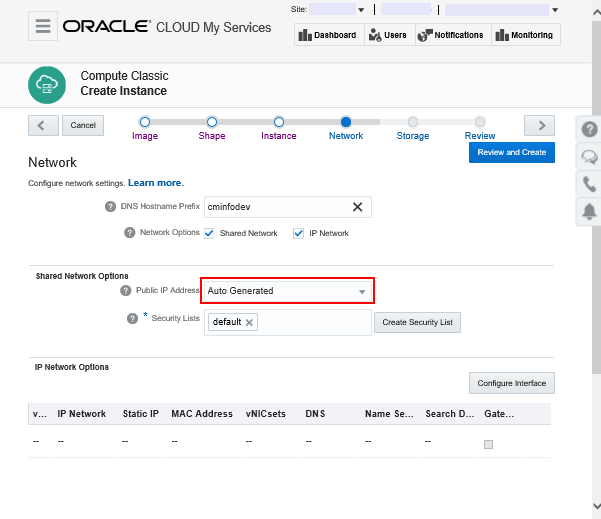
Task: Go to the Users page
Action: [388, 35]
